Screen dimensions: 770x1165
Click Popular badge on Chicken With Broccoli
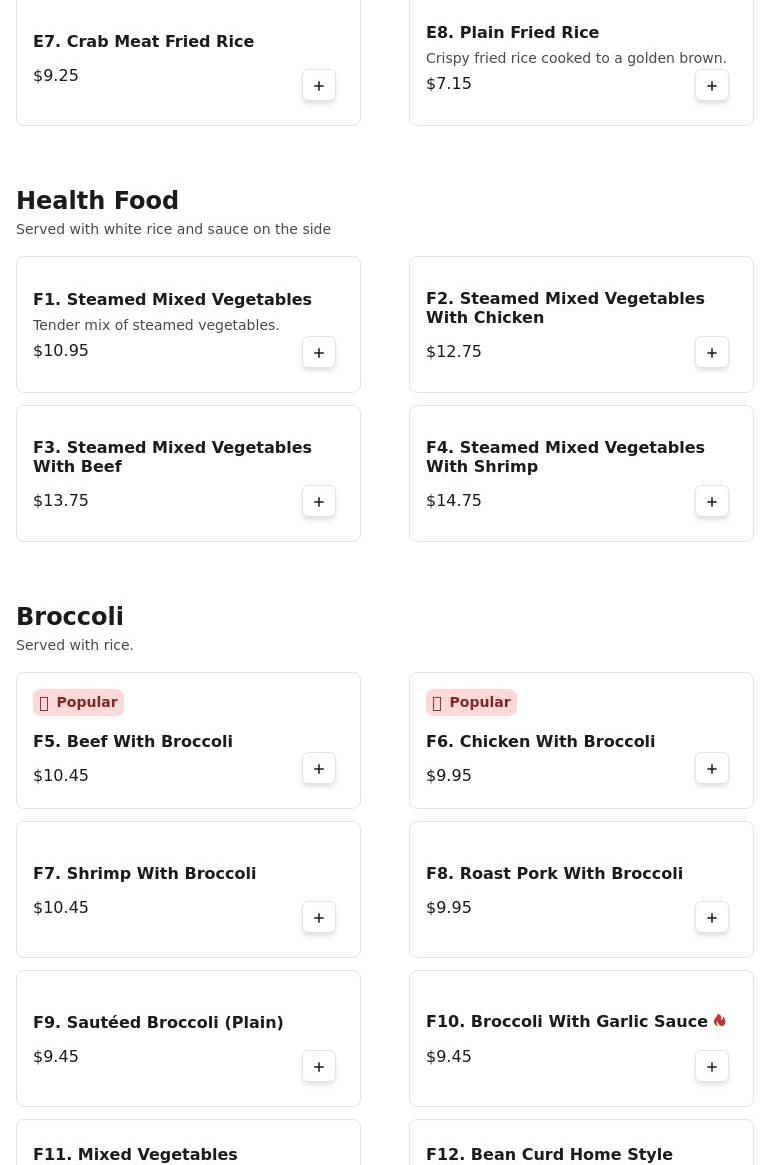471,702
